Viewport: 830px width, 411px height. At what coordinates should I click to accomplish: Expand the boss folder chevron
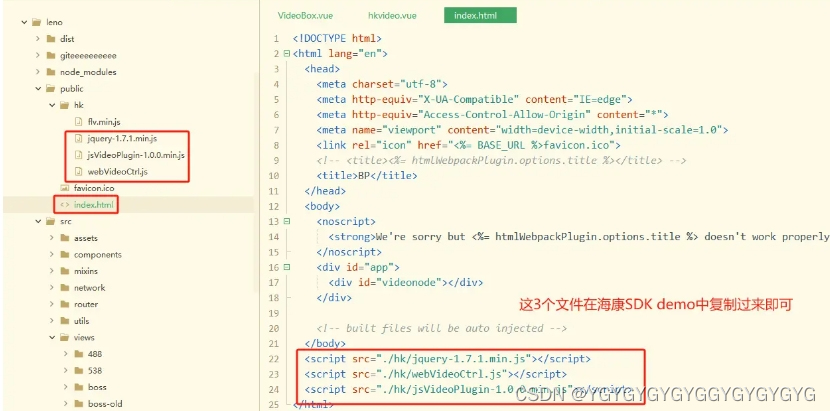[x=66, y=387]
